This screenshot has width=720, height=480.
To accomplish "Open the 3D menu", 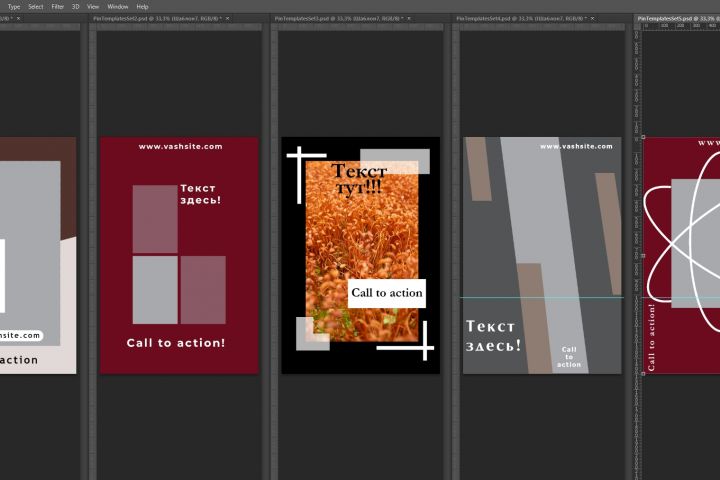I will [x=76, y=6].
